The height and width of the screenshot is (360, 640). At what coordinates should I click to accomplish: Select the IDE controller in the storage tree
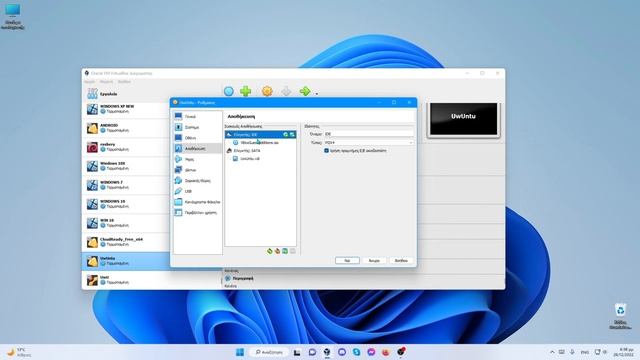click(x=260, y=134)
